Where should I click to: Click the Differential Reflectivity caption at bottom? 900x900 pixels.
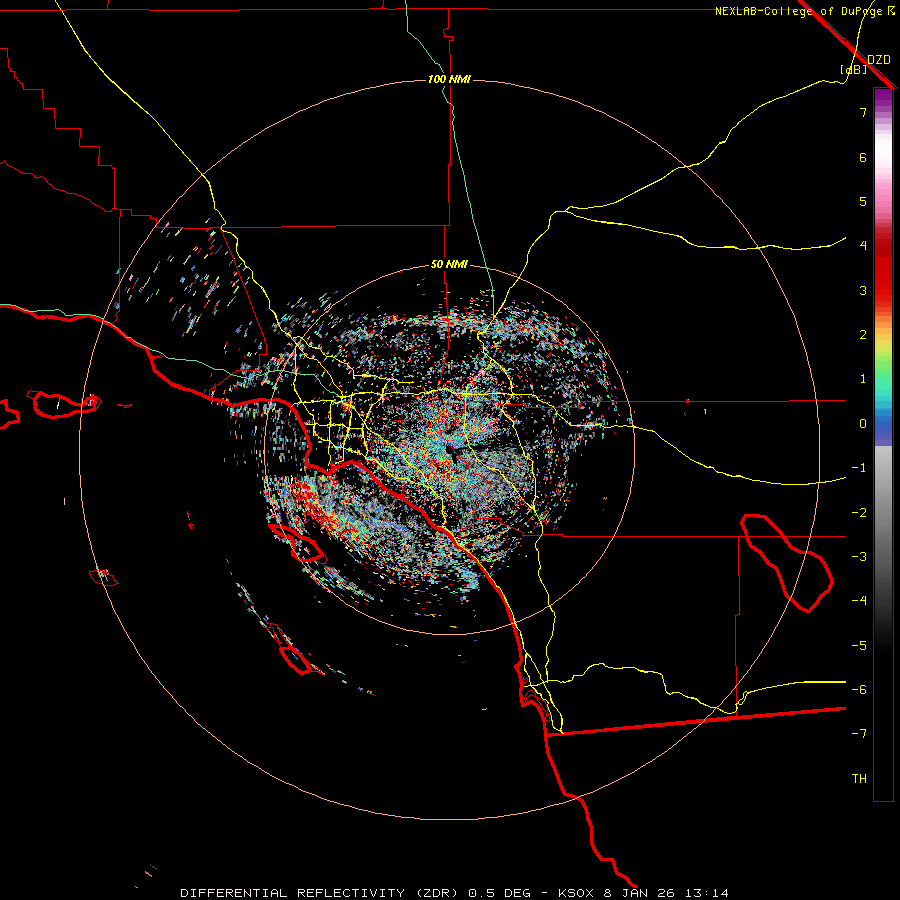coord(455,893)
